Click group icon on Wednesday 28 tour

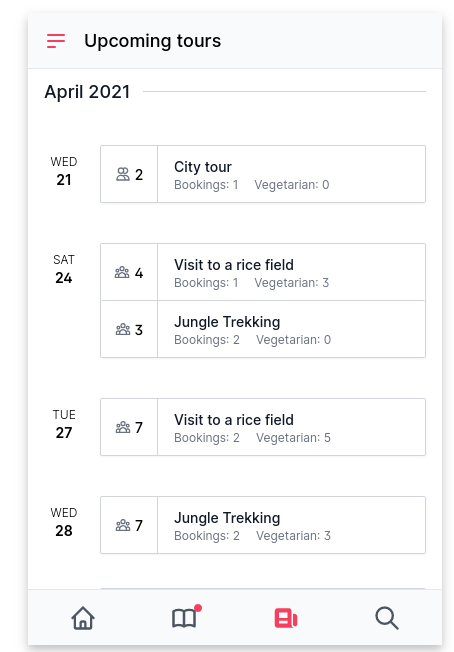coord(123,526)
